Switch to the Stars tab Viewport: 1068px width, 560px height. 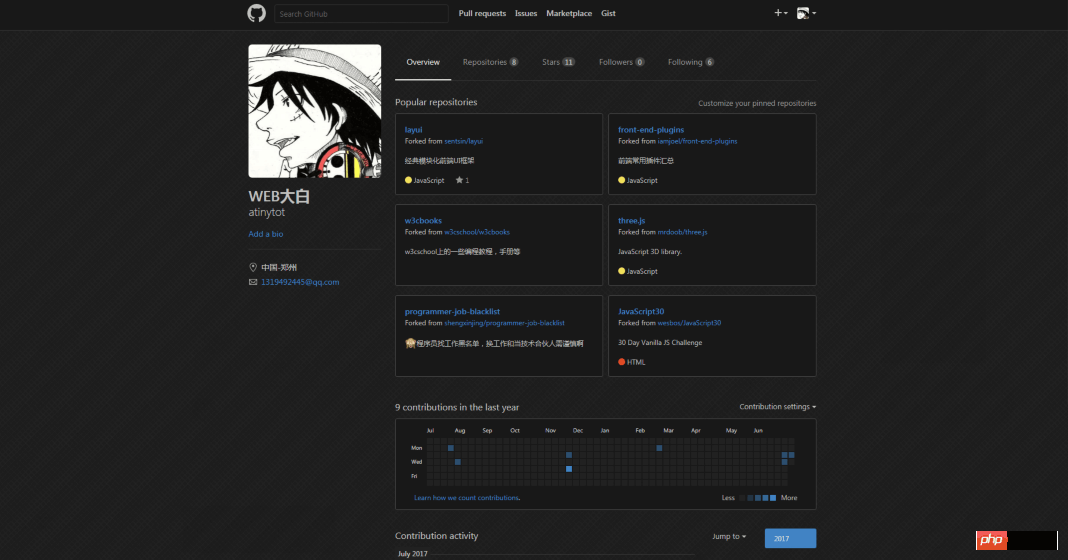tap(558, 62)
